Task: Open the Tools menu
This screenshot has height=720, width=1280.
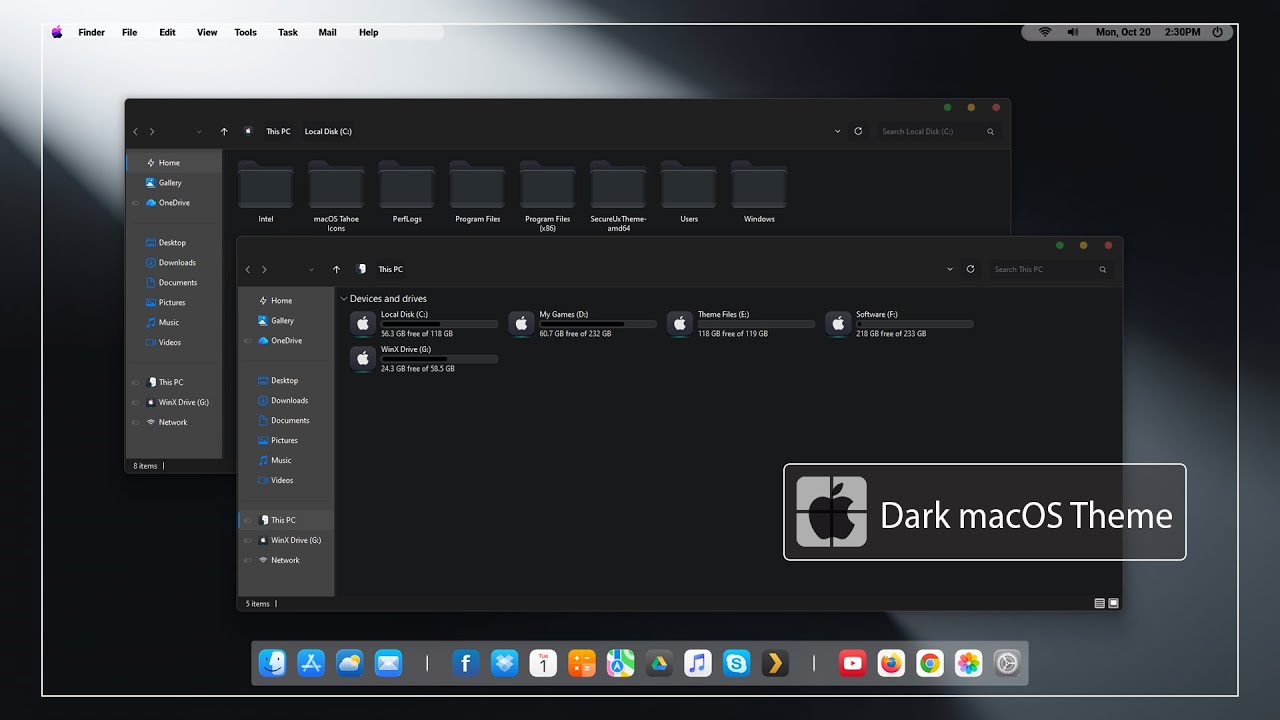Action: 246,32
